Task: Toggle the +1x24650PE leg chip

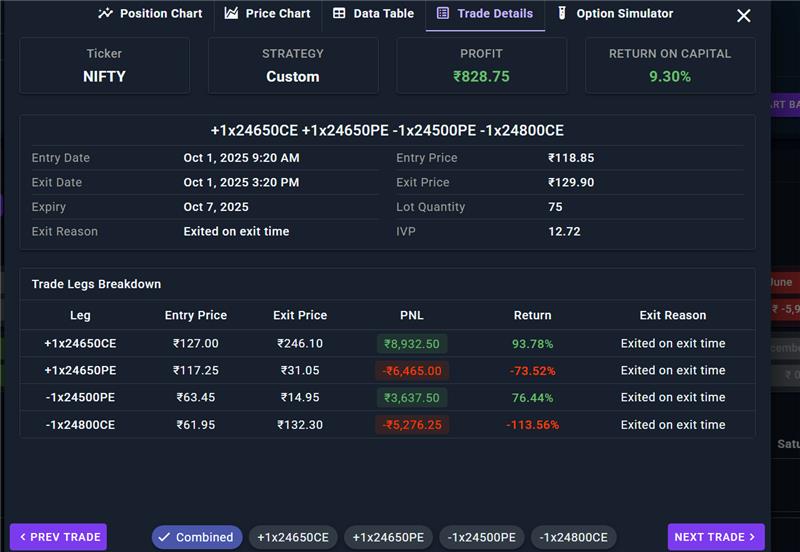Action: coord(388,537)
